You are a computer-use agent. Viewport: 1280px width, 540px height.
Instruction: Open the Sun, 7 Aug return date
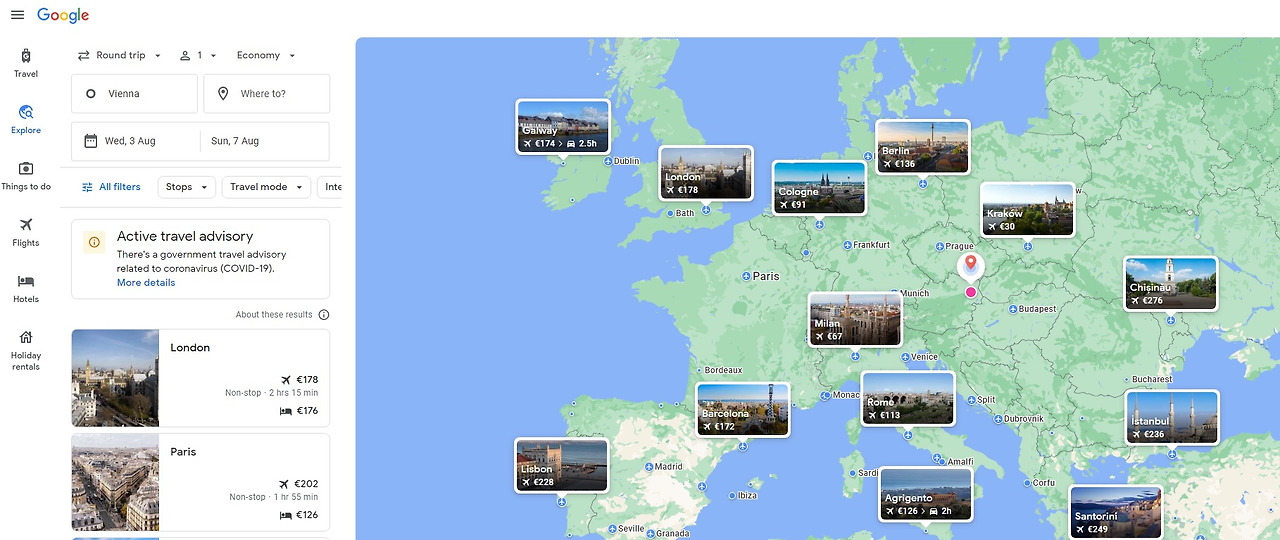(x=265, y=141)
